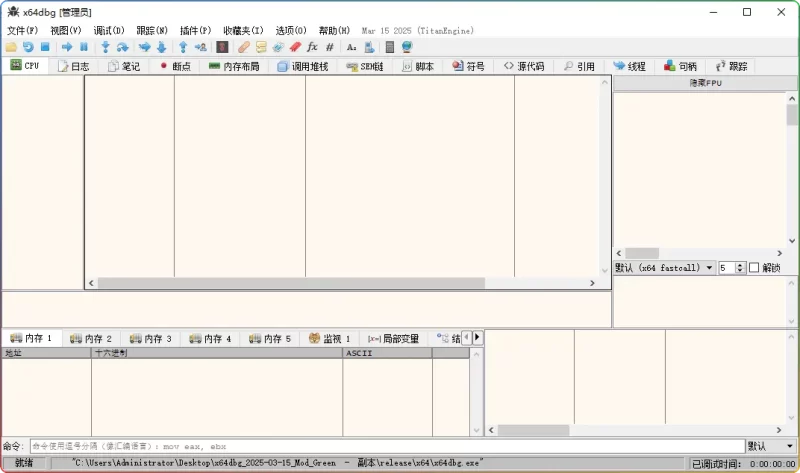This screenshot has width=800, height=473.
Task: Switch to the 符号 symbols tab
Action: coord(468,66)
